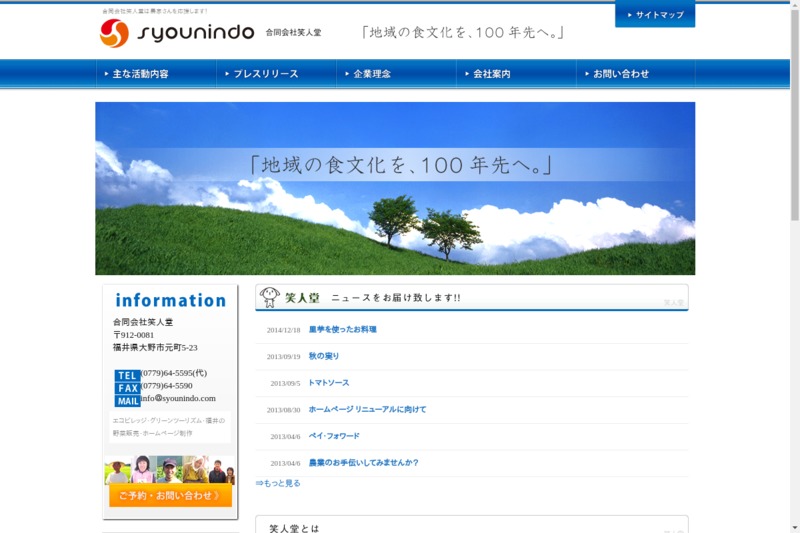Open the ペイ･フォワード news link

click(334, 436)
